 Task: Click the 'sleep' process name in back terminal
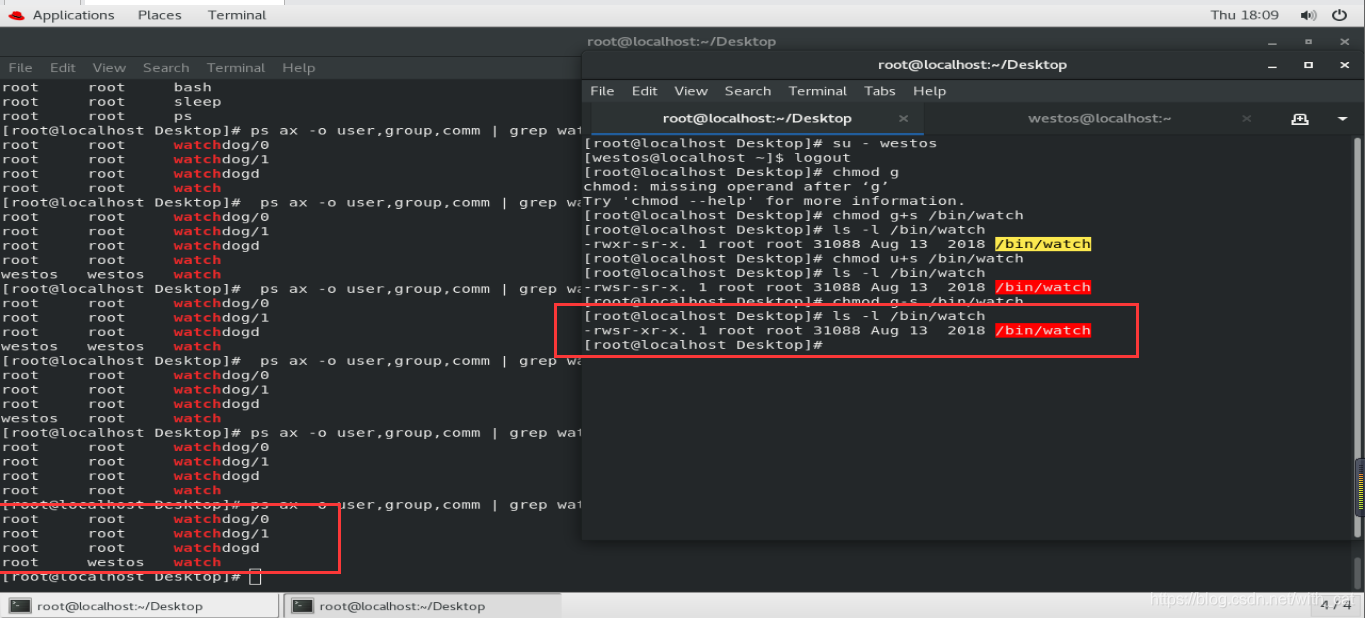[x=197, y=102]
